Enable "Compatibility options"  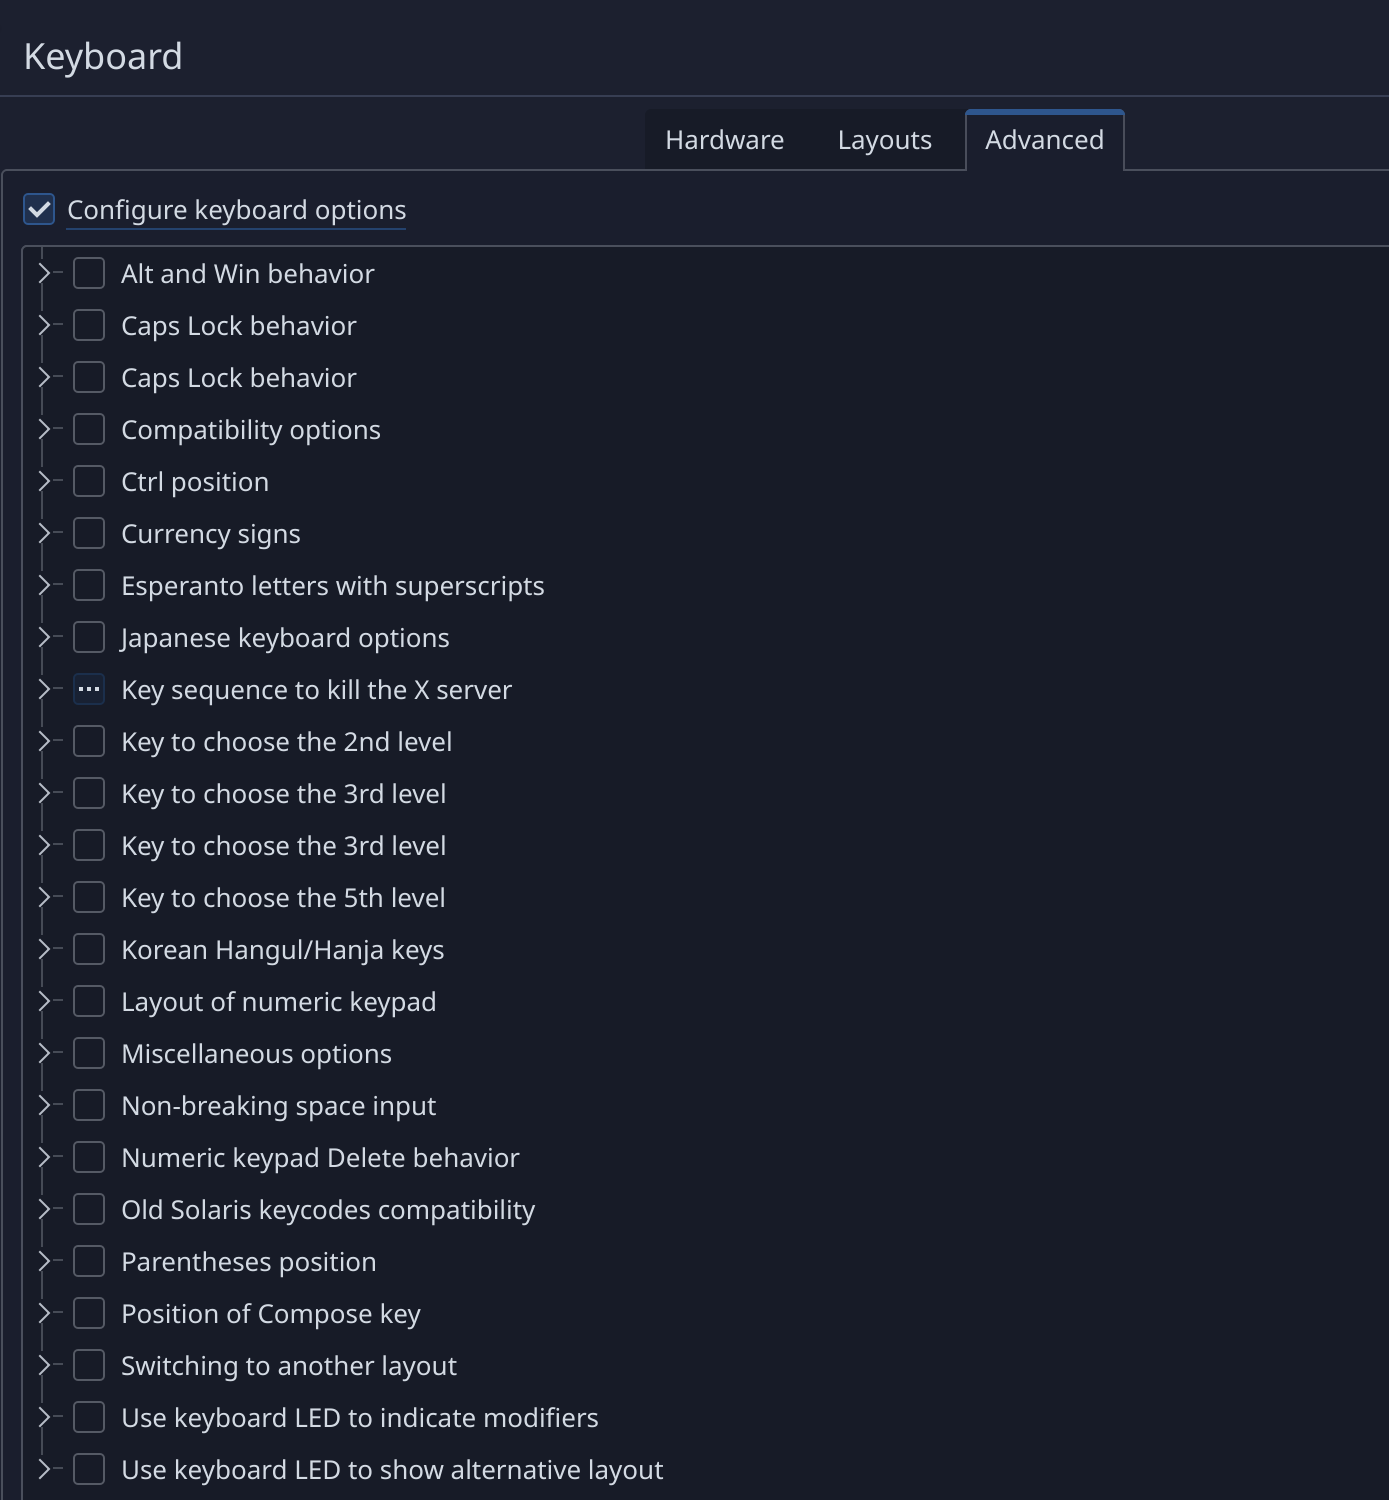click(89, 429)
